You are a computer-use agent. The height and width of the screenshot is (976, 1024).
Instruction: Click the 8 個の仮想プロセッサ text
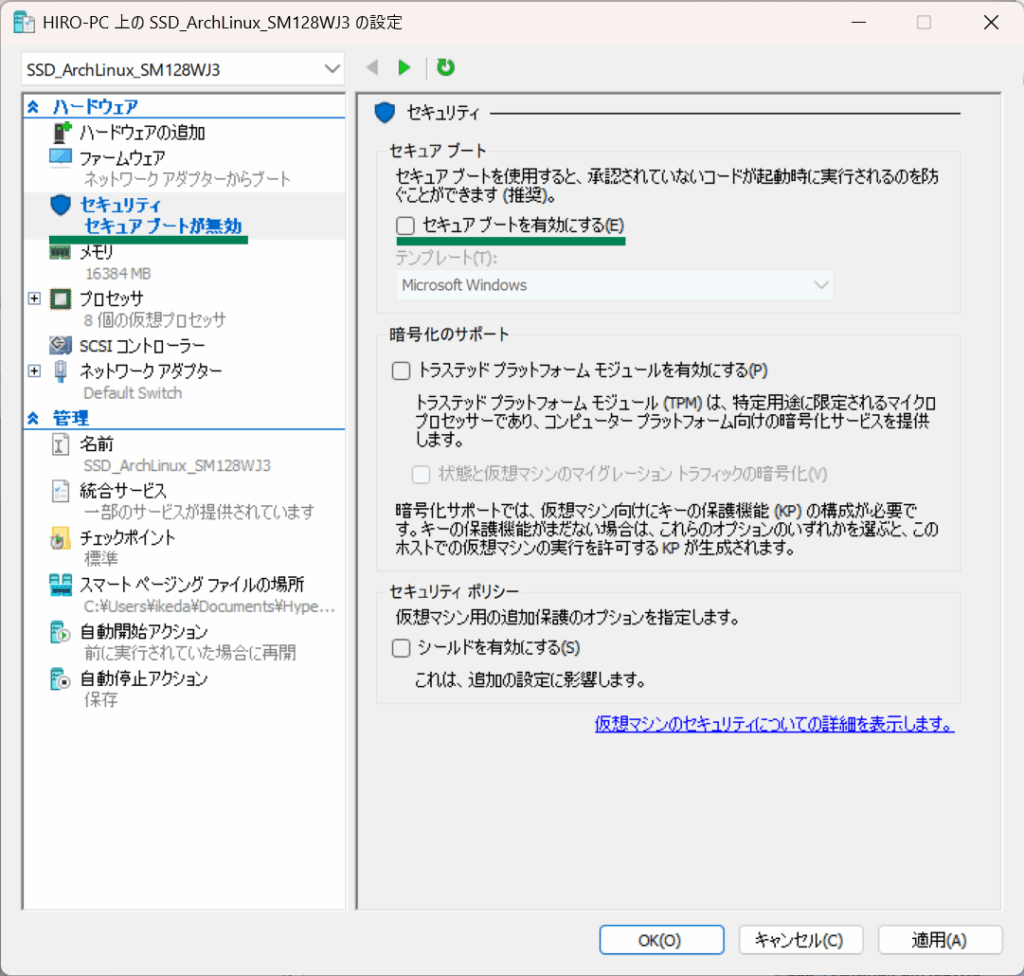click(155, 320)
